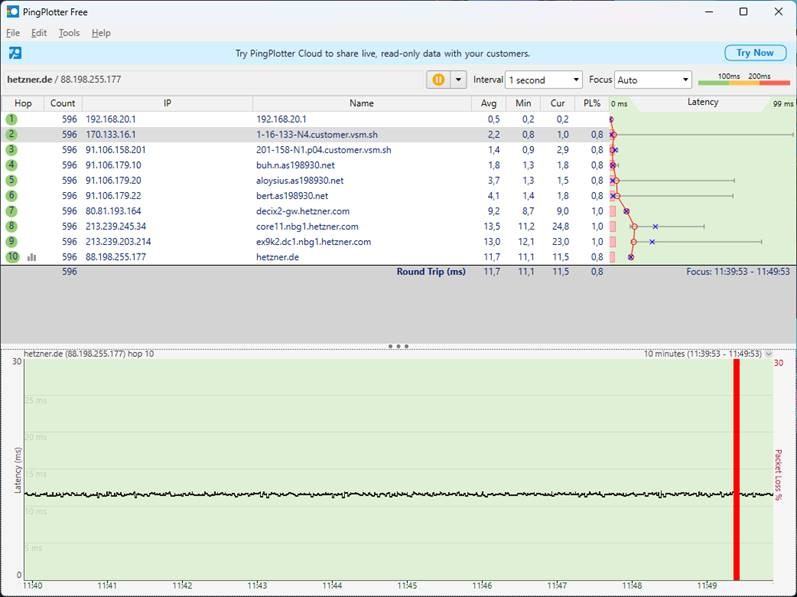Image resolution: width=797 pixels, height=597 pixels.
Task: Select hop 2 green circle icon
Action: [x=12, y=135]
